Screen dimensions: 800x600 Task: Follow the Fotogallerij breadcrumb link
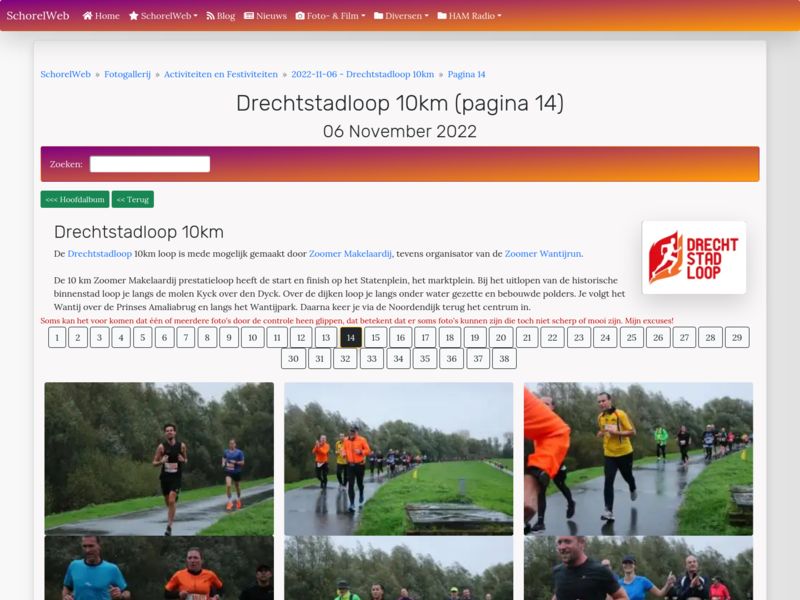pyautogui.click(x=128, y=74)
